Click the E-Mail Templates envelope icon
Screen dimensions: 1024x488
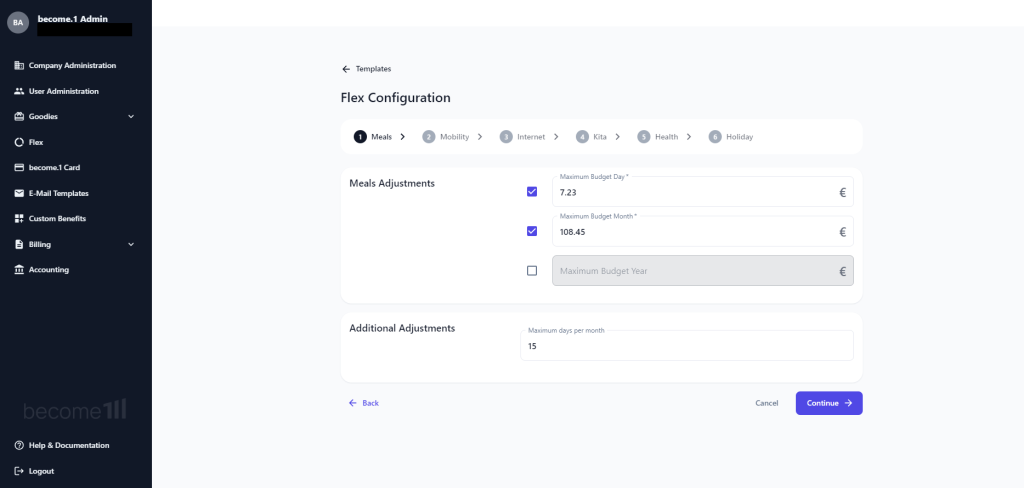[x=19, y=193]
